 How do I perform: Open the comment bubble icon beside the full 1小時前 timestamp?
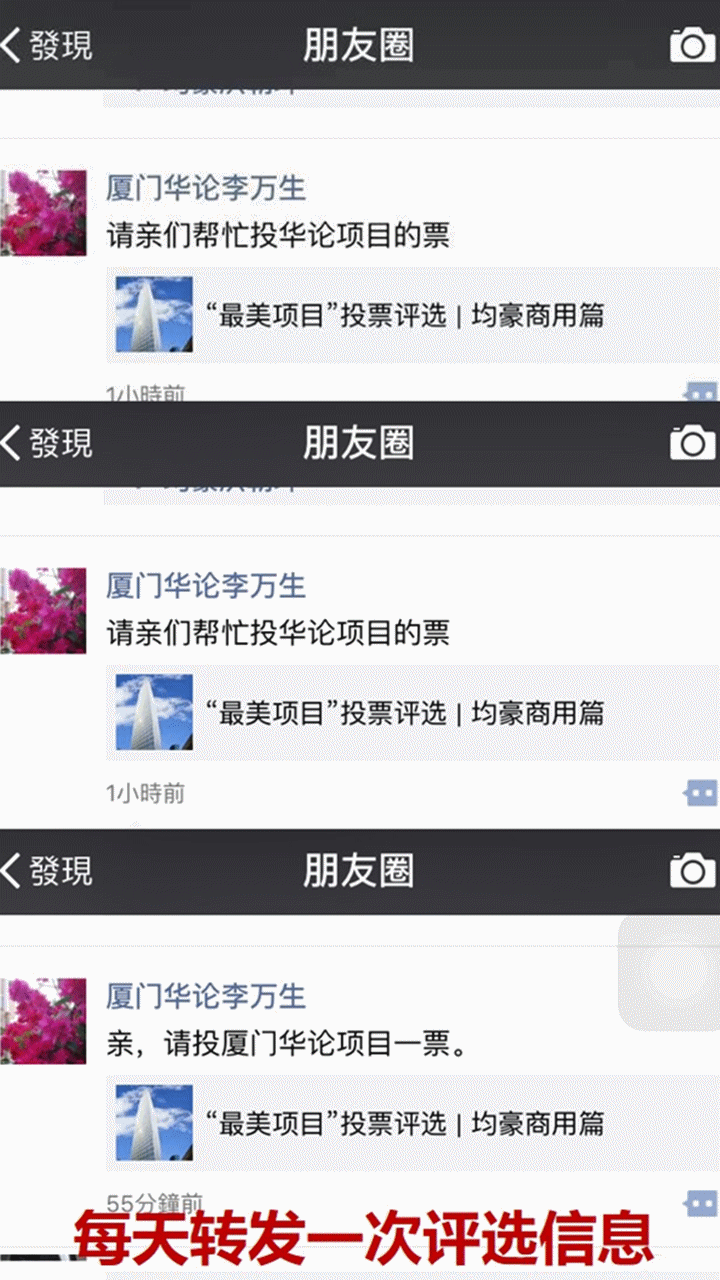(x=700, y=794)
